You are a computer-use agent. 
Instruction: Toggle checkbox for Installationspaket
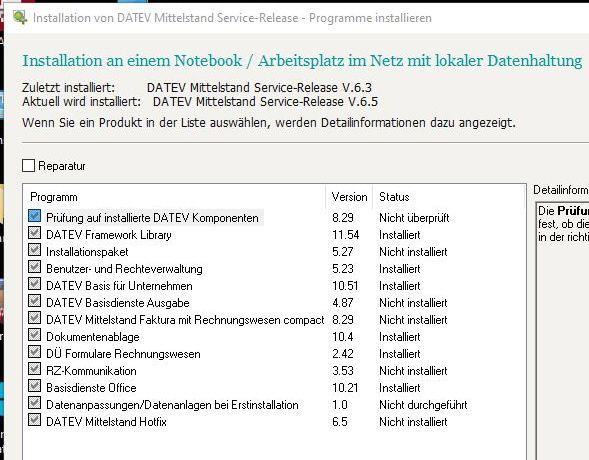click(x=35, y=250)
